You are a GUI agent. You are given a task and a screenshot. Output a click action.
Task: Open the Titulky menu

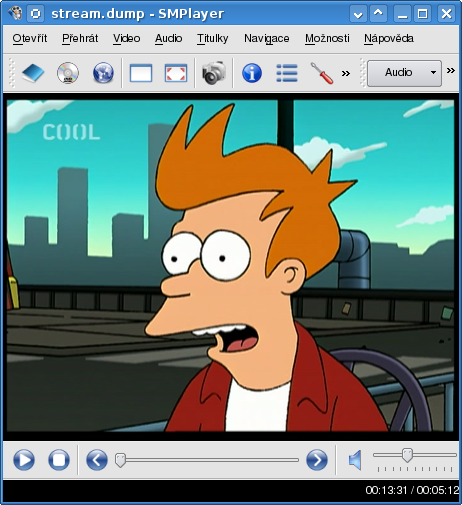point(212,38)
